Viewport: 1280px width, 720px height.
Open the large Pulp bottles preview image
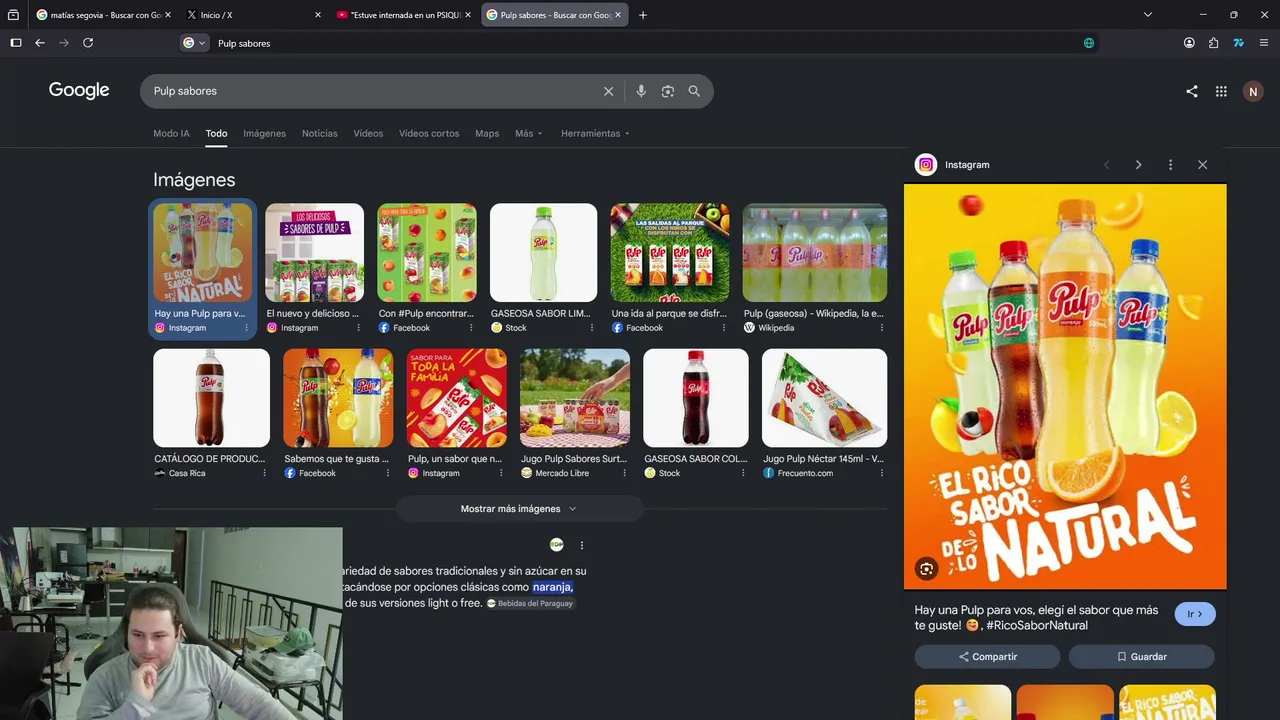1065,387
